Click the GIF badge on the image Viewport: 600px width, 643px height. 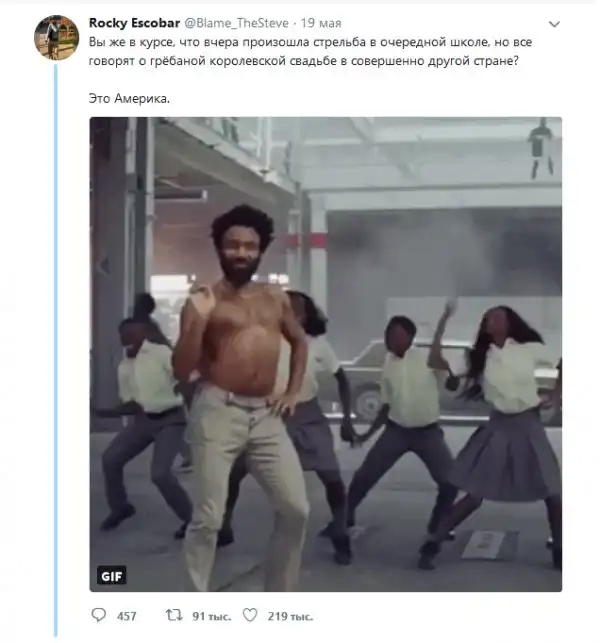tap(111, 575)
